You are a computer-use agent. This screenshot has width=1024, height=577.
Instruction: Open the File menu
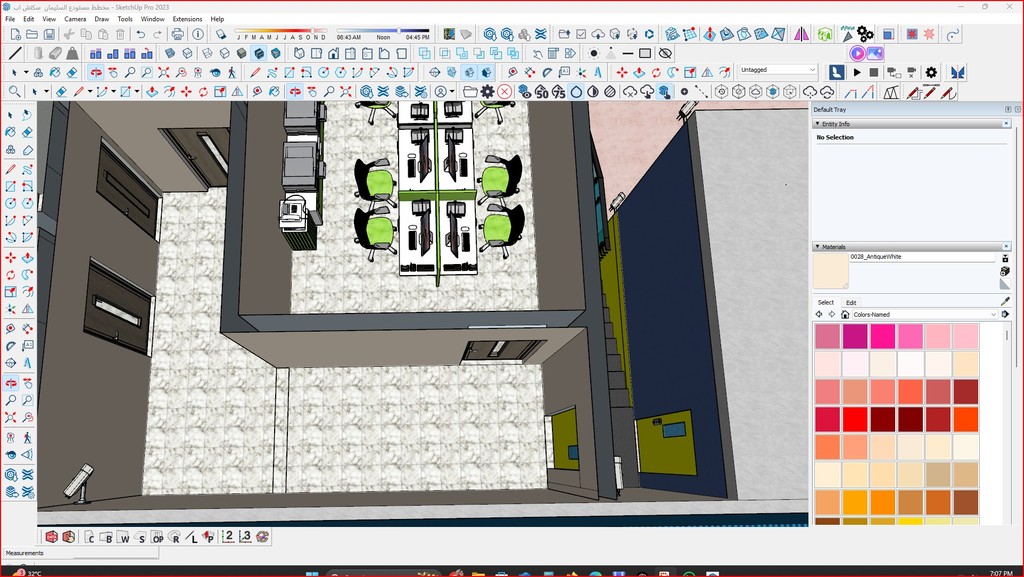pos(10,19)
